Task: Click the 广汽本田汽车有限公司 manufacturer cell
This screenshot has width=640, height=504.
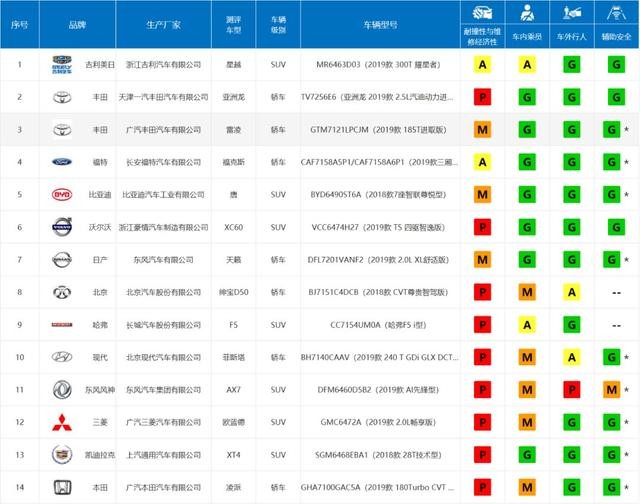Action: pyautogui.click(x=163, y=487)
